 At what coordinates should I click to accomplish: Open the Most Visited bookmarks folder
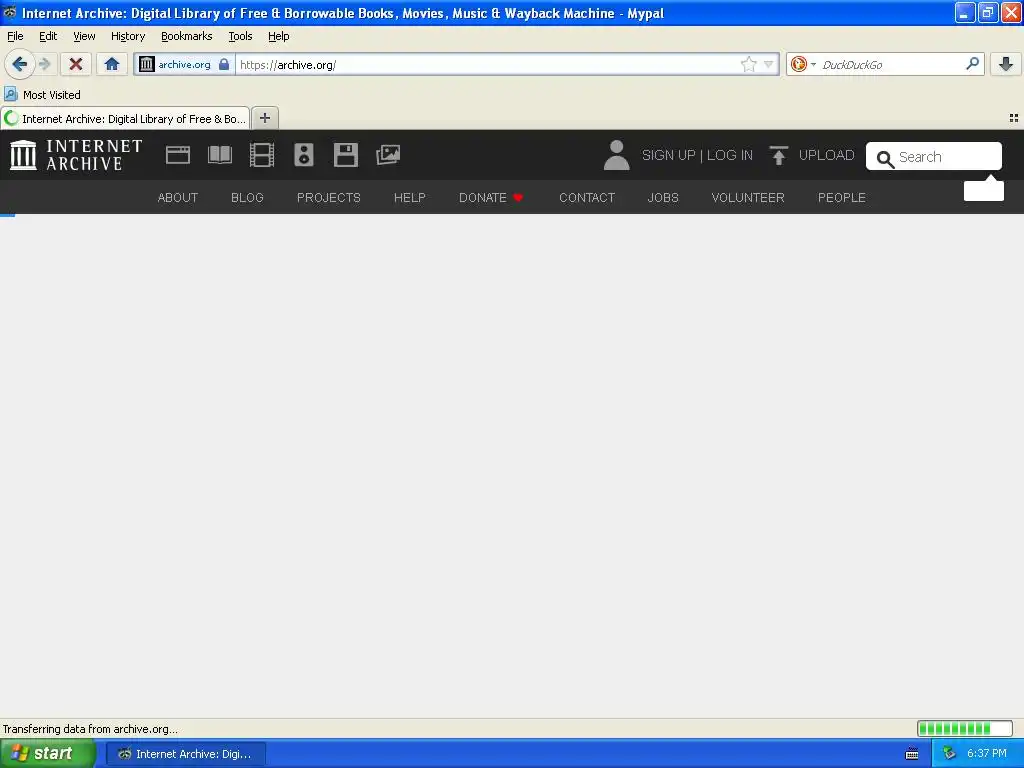pyautogui.click(x=43, y=95)
